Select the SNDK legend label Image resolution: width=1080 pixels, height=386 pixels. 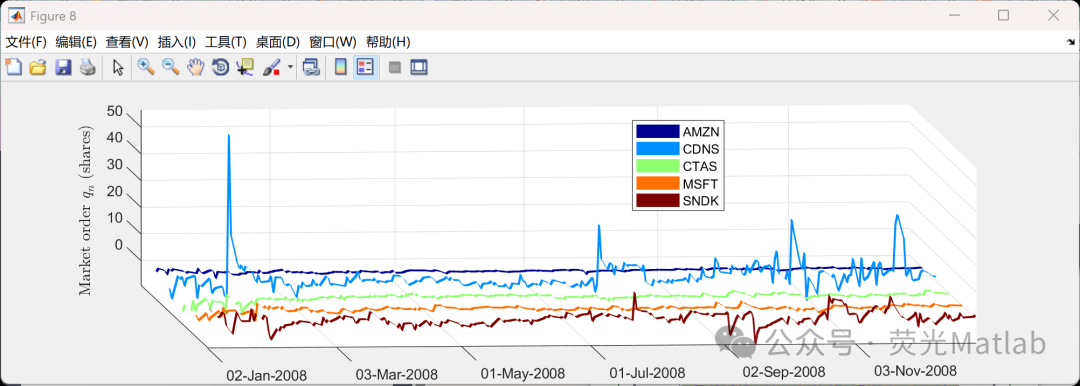(x=700, y=201)
